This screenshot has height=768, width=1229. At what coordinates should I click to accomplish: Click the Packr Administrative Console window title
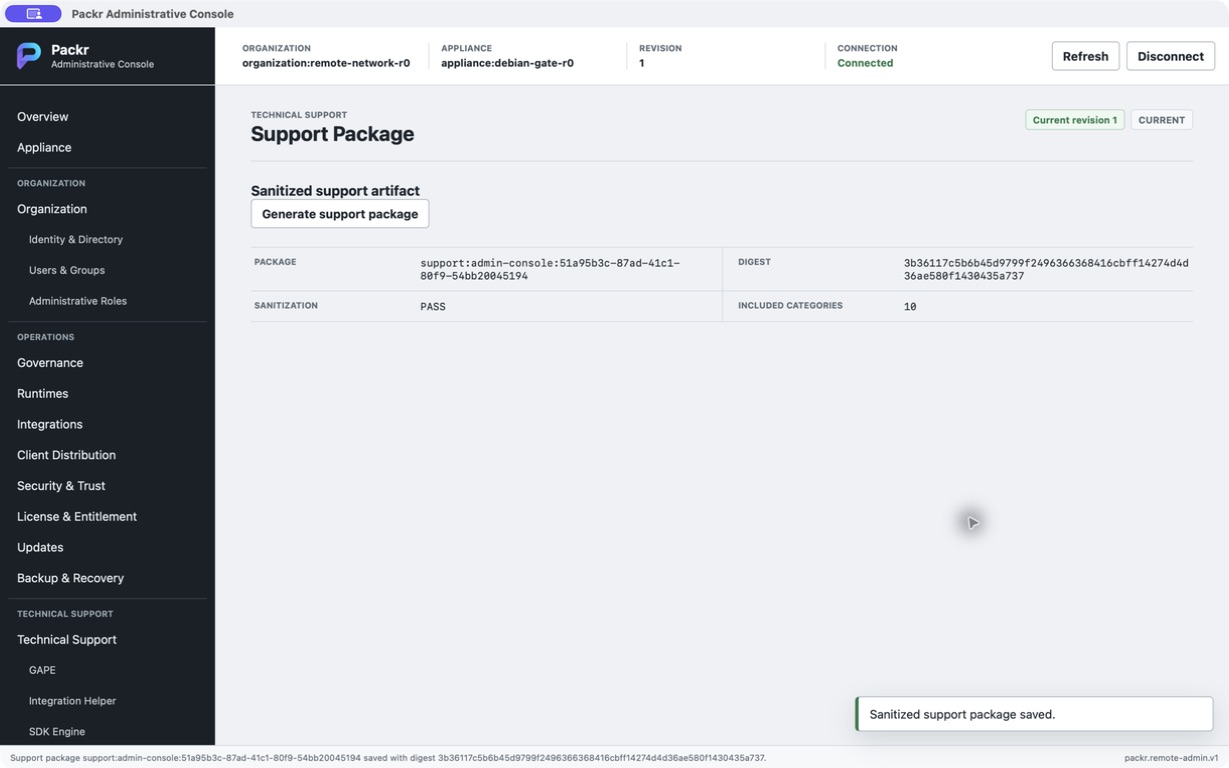152,14
